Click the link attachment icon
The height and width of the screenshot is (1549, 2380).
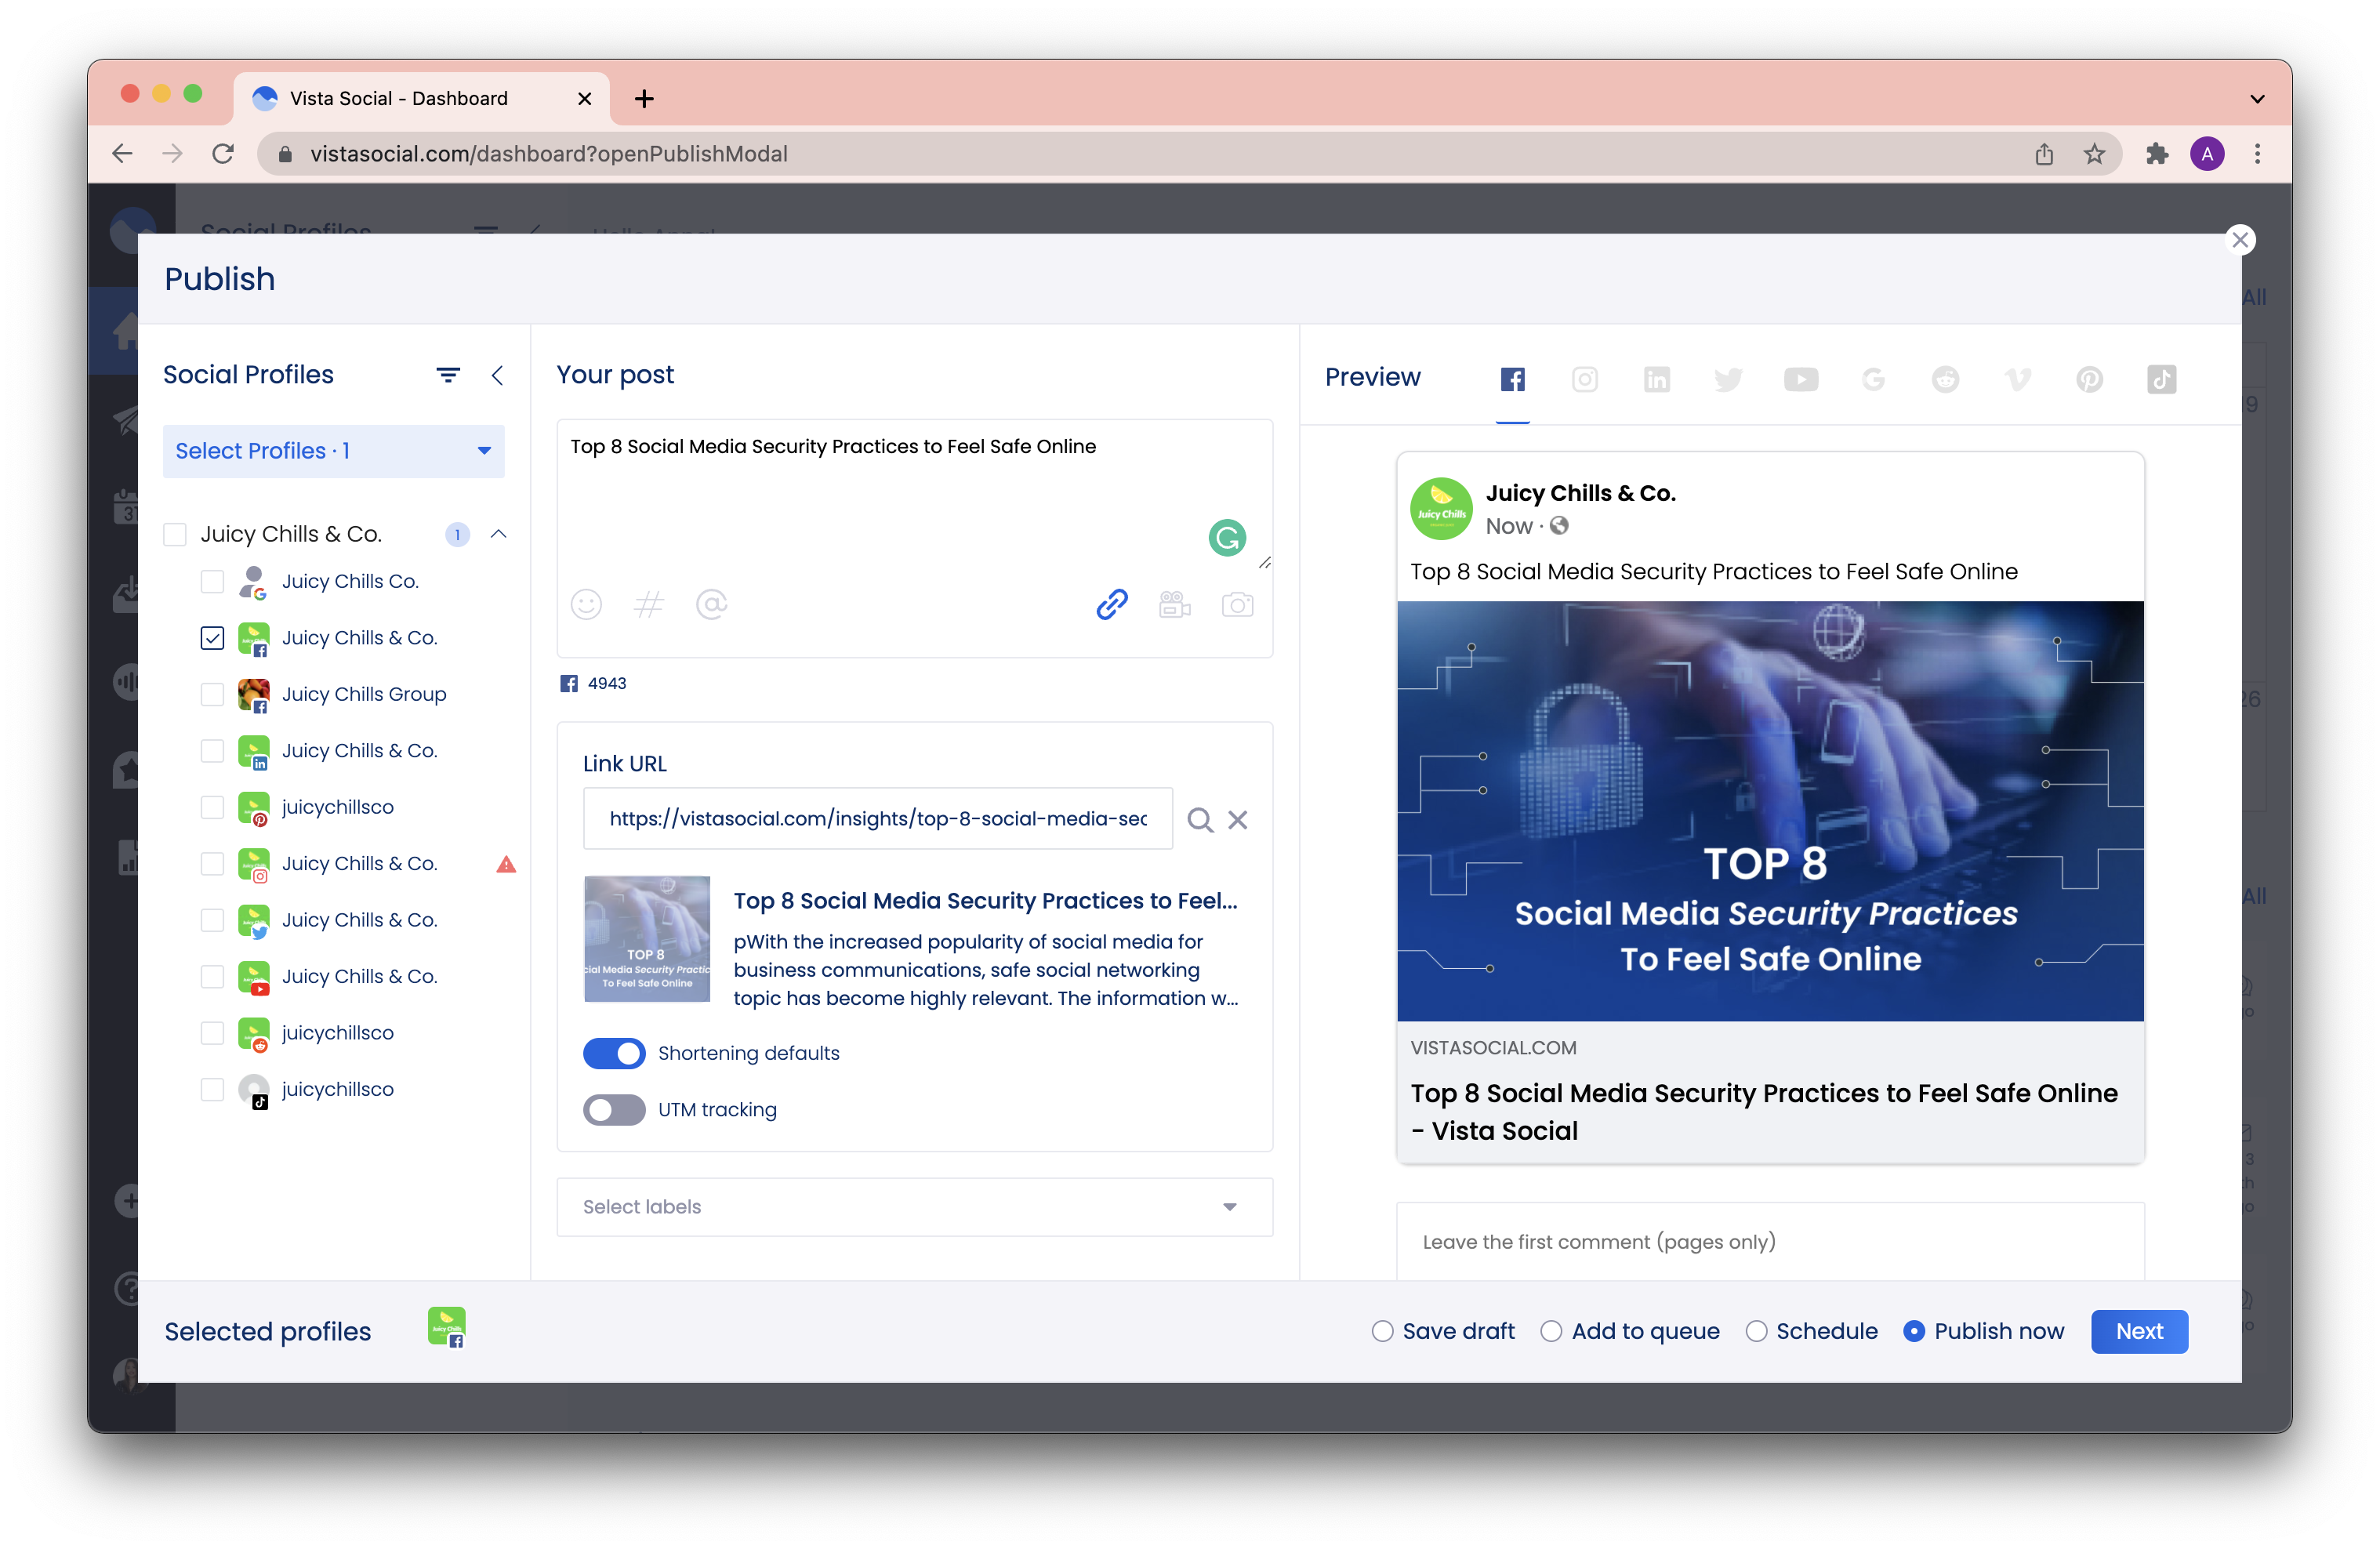pyautogui.click(x=1112, y=604)
